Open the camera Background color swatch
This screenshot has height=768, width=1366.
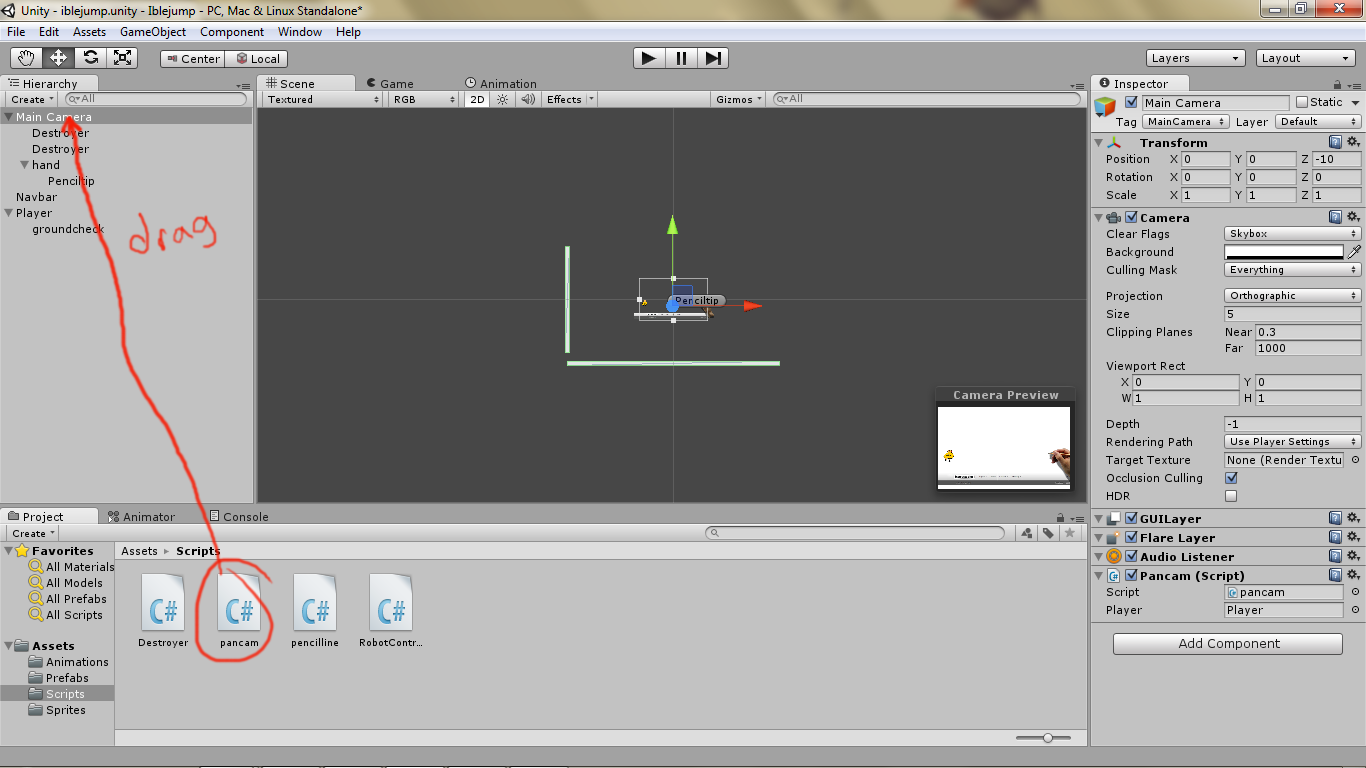pyautogui.click(x=1285, y=251)
